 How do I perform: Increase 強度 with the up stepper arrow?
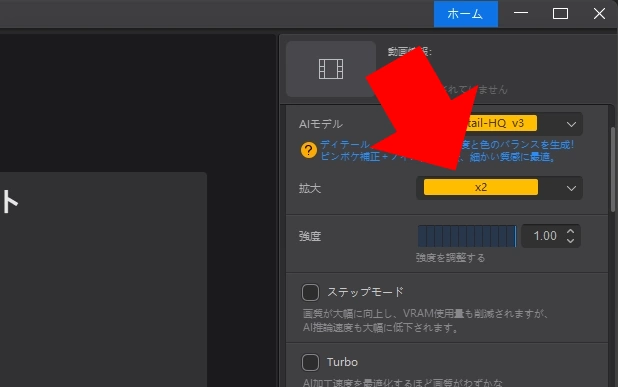pyautogui.click(x=570, y=231)
